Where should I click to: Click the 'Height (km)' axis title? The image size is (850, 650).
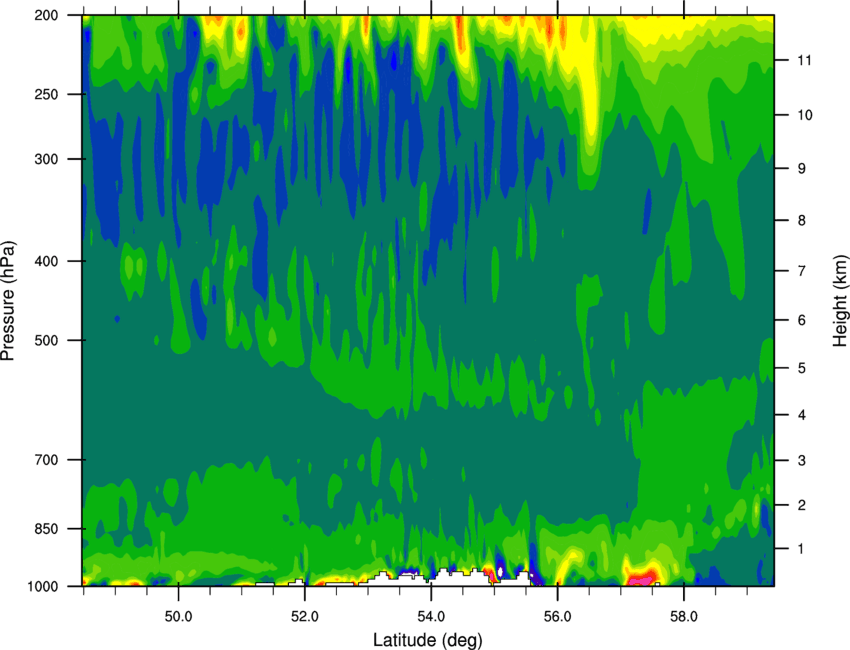pyautogui.click(x=840, y=300)
